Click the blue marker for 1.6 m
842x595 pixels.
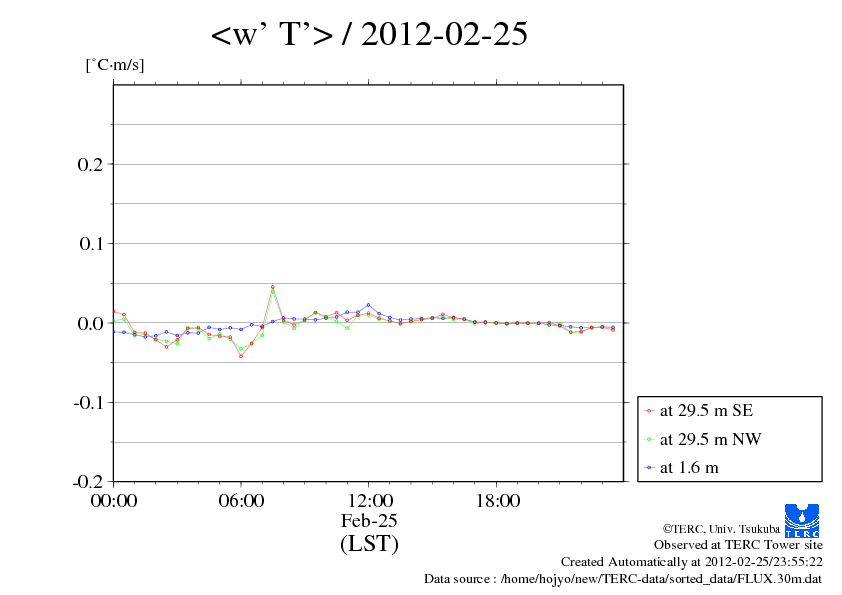650,467
